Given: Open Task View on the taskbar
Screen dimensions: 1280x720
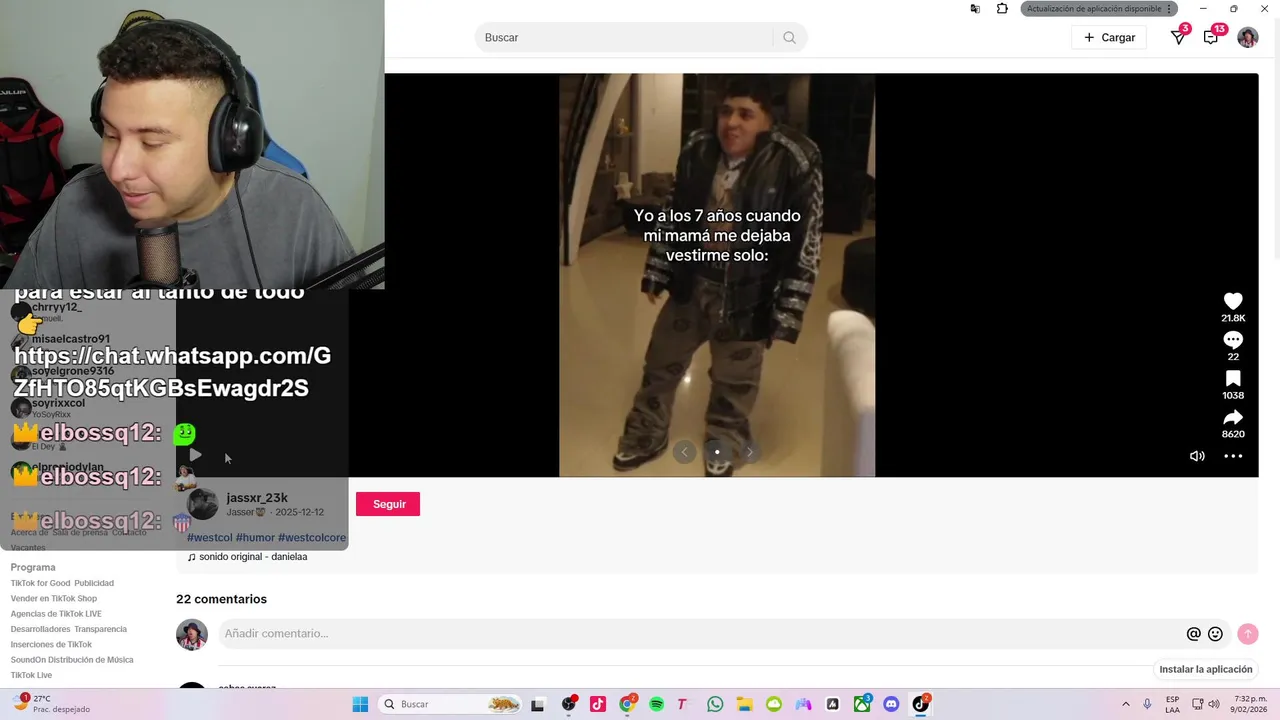Looking at the screenshot, I should (537, 704).
